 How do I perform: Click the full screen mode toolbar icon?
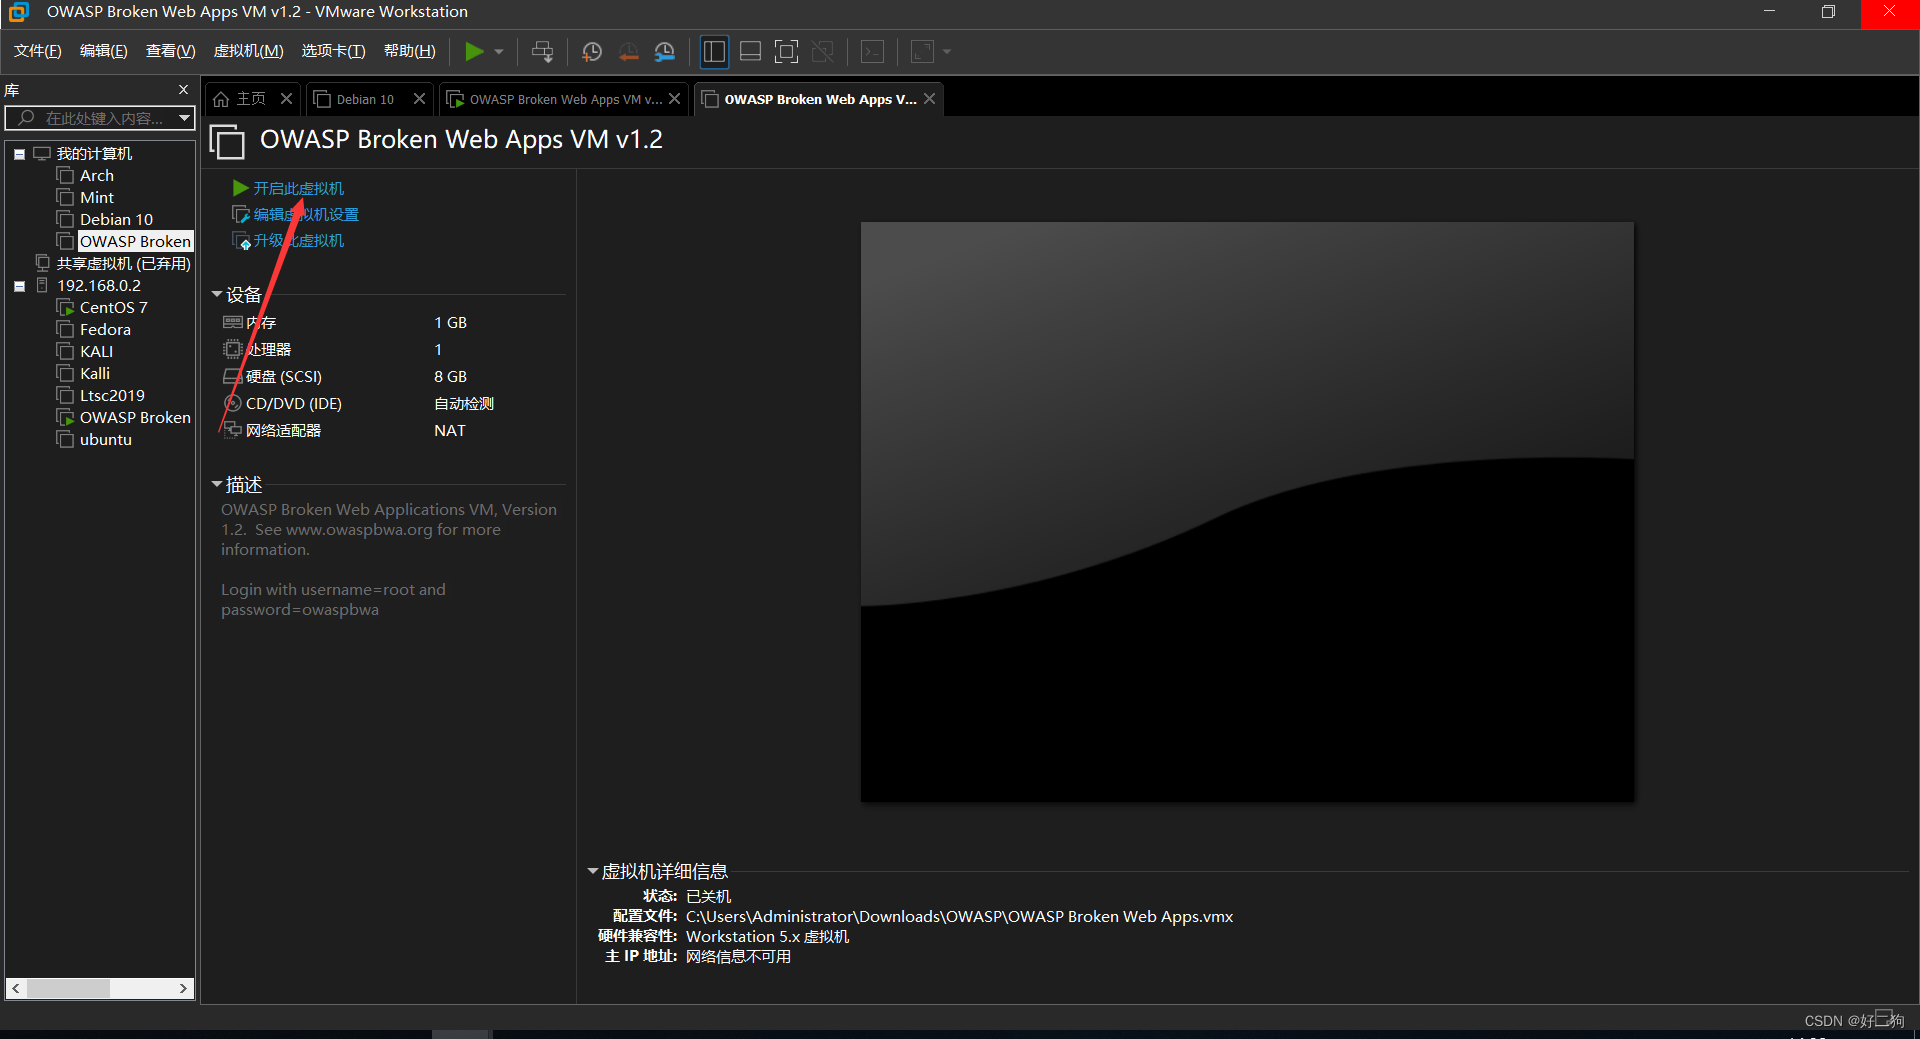pyautogui.click(x=787, y=52)
